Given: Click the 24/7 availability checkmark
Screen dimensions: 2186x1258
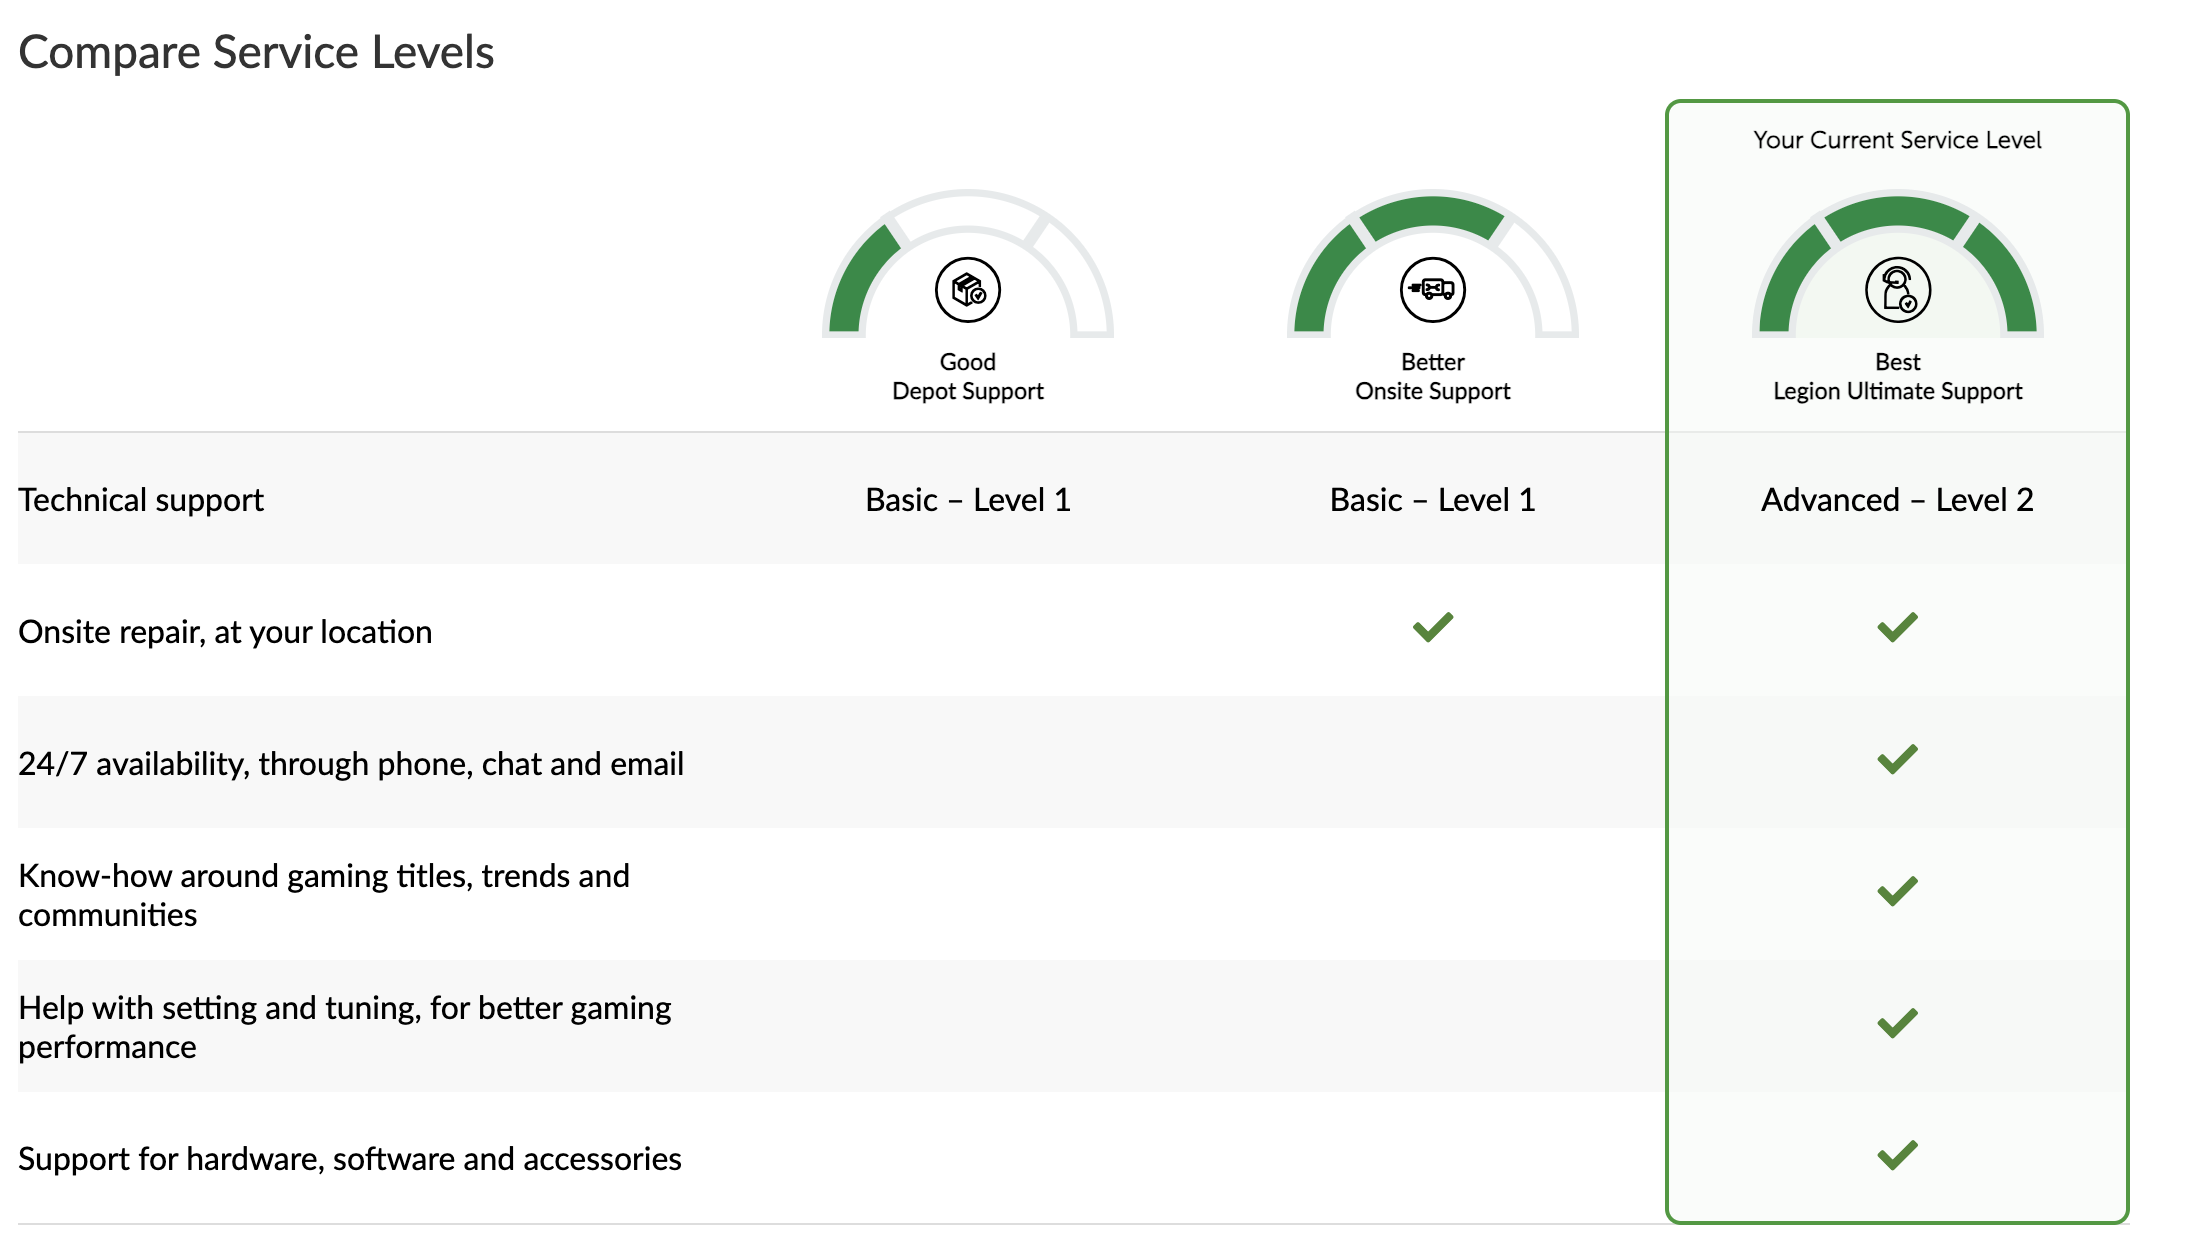Looking at the screenshot, I should 1897,759.
